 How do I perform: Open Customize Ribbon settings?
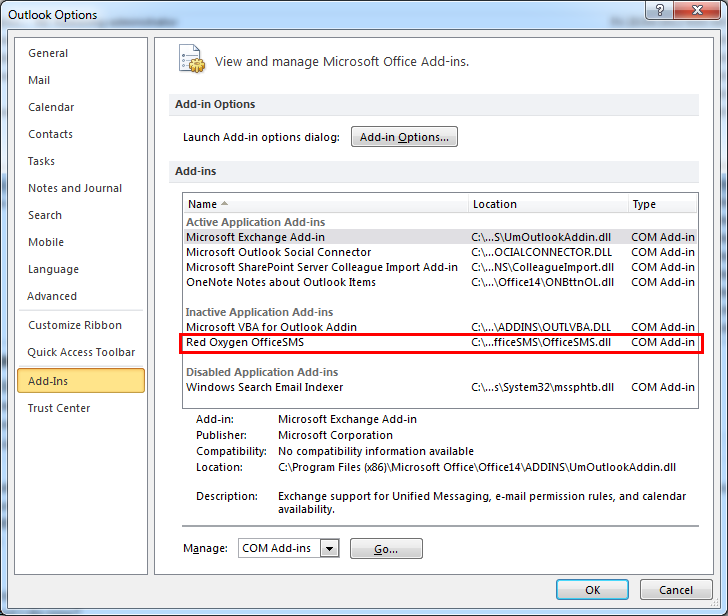[x=75, y=325]
